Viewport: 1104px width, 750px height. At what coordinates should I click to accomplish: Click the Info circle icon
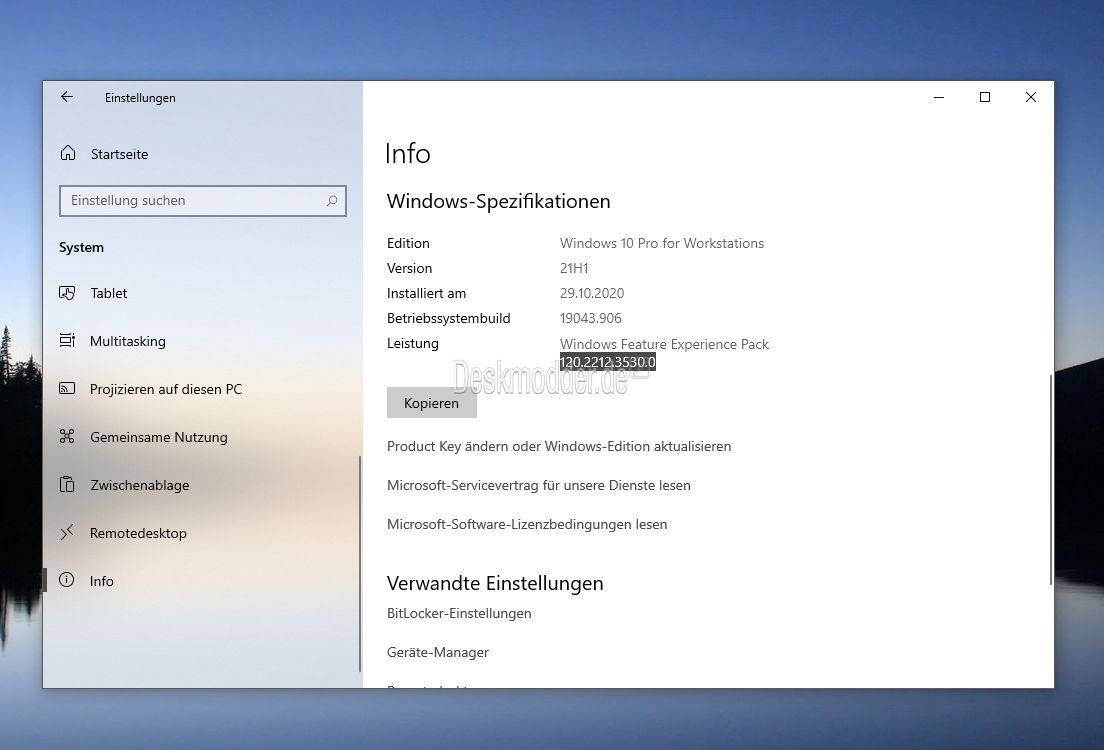[67, 580]
